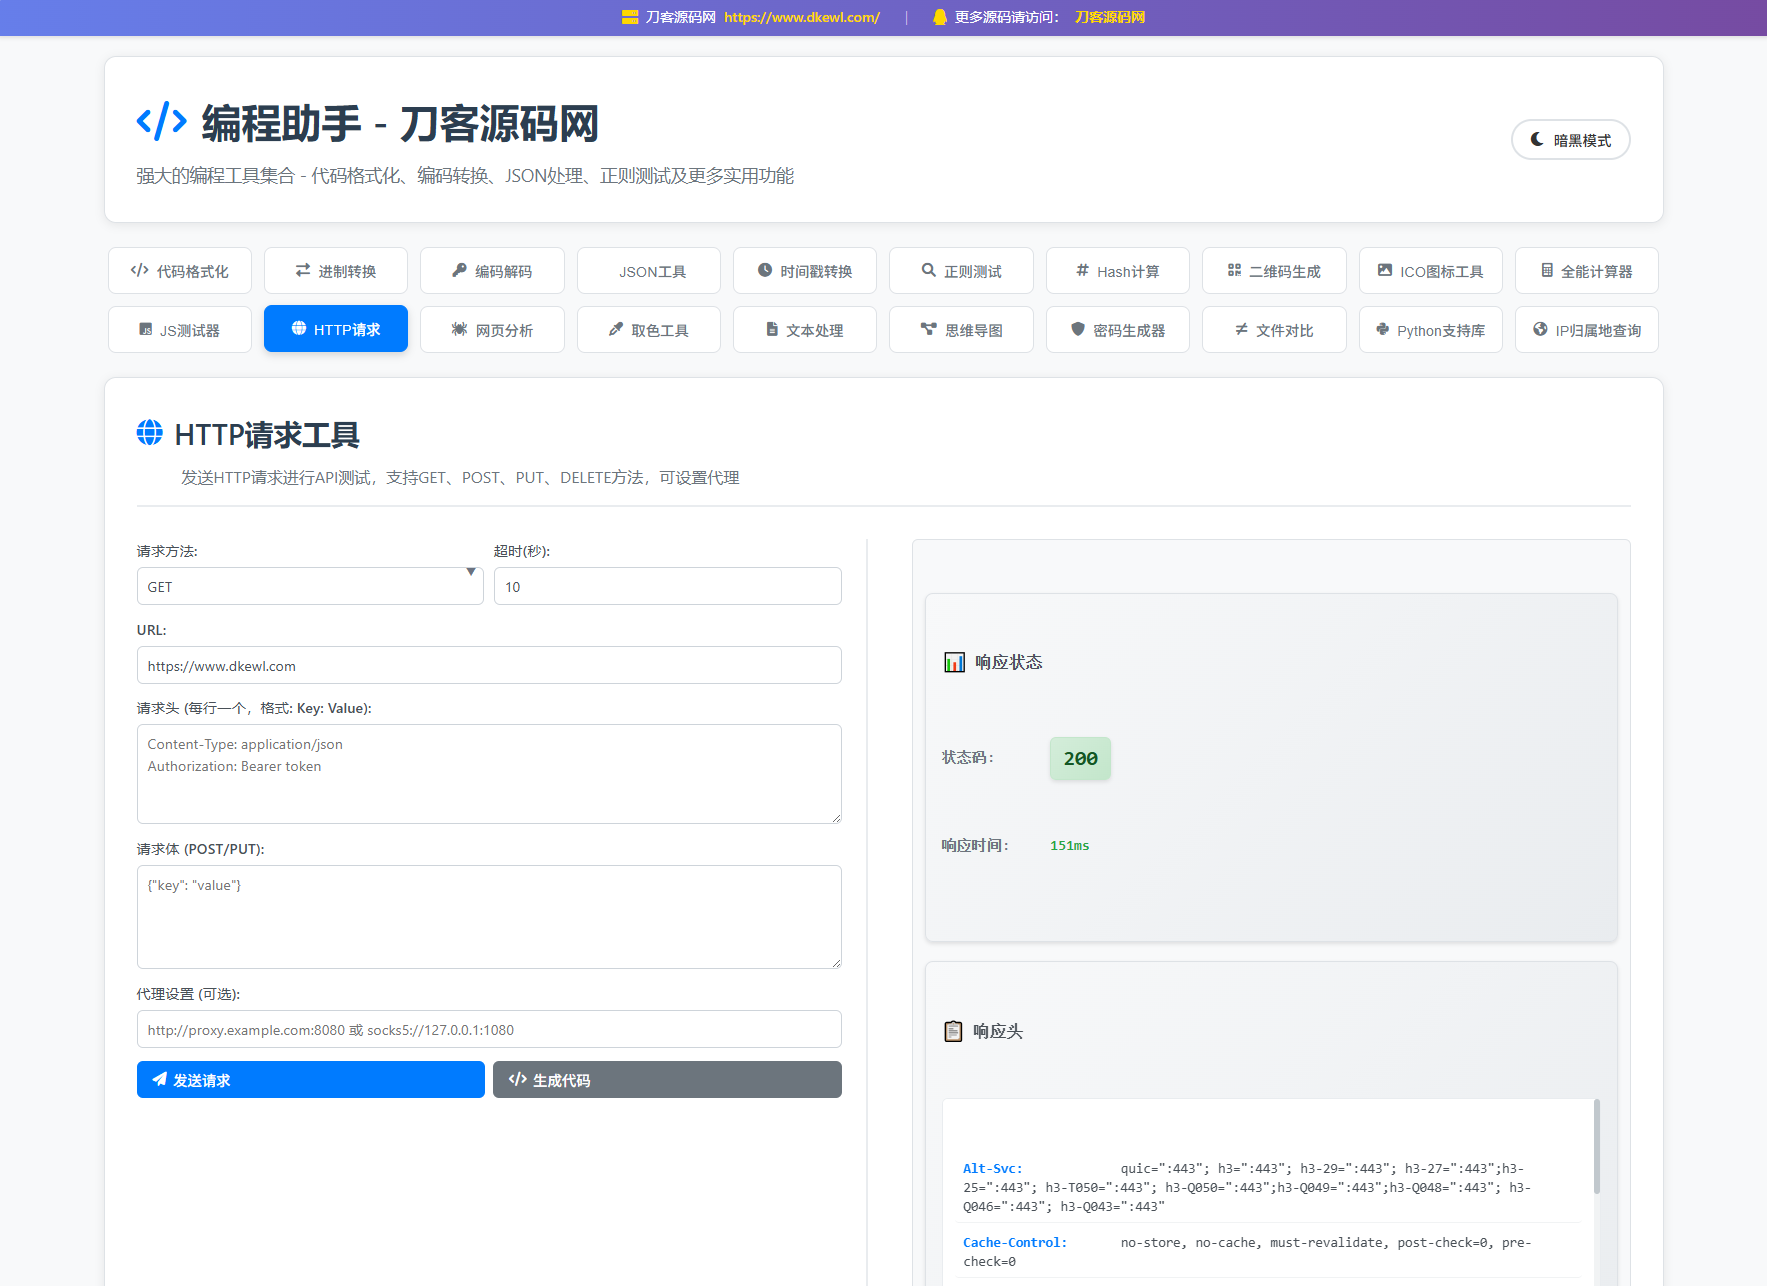Toggle 暗黑模式 dark mode
The image size is (1767, 1286).
click(x=1570, y=140)
